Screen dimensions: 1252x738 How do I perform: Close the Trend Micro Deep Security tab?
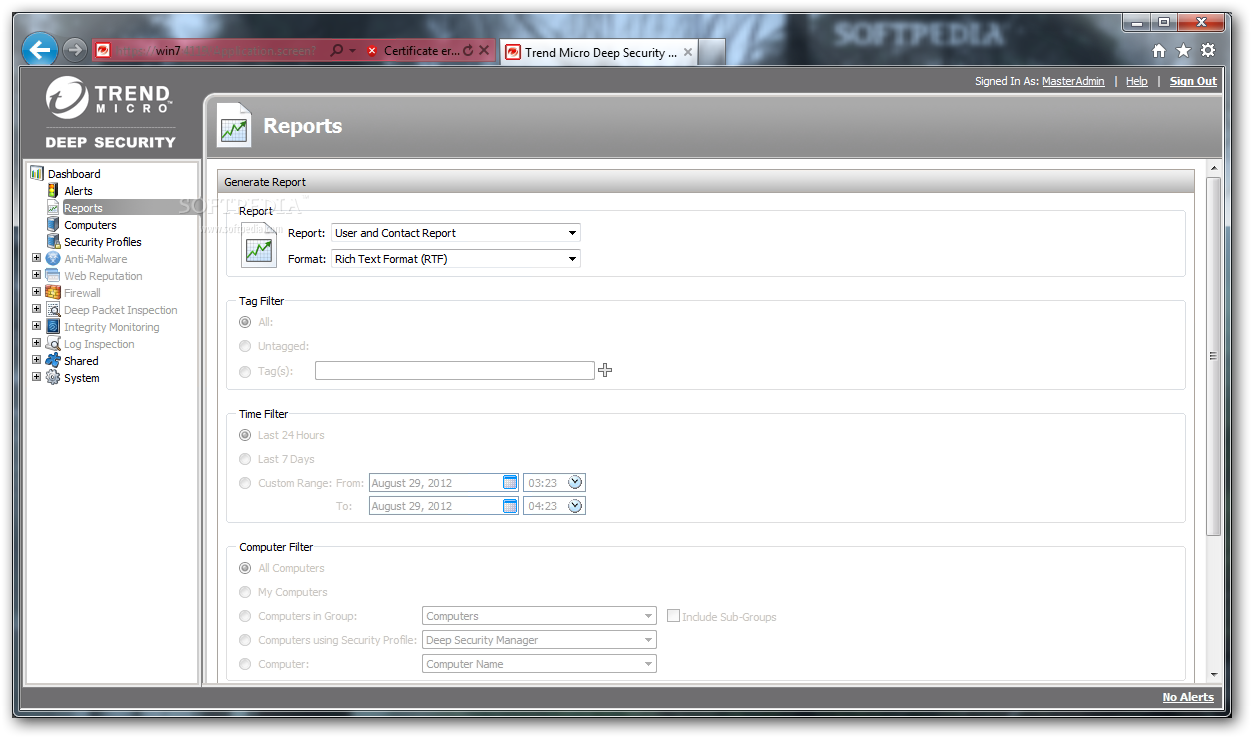688,52
